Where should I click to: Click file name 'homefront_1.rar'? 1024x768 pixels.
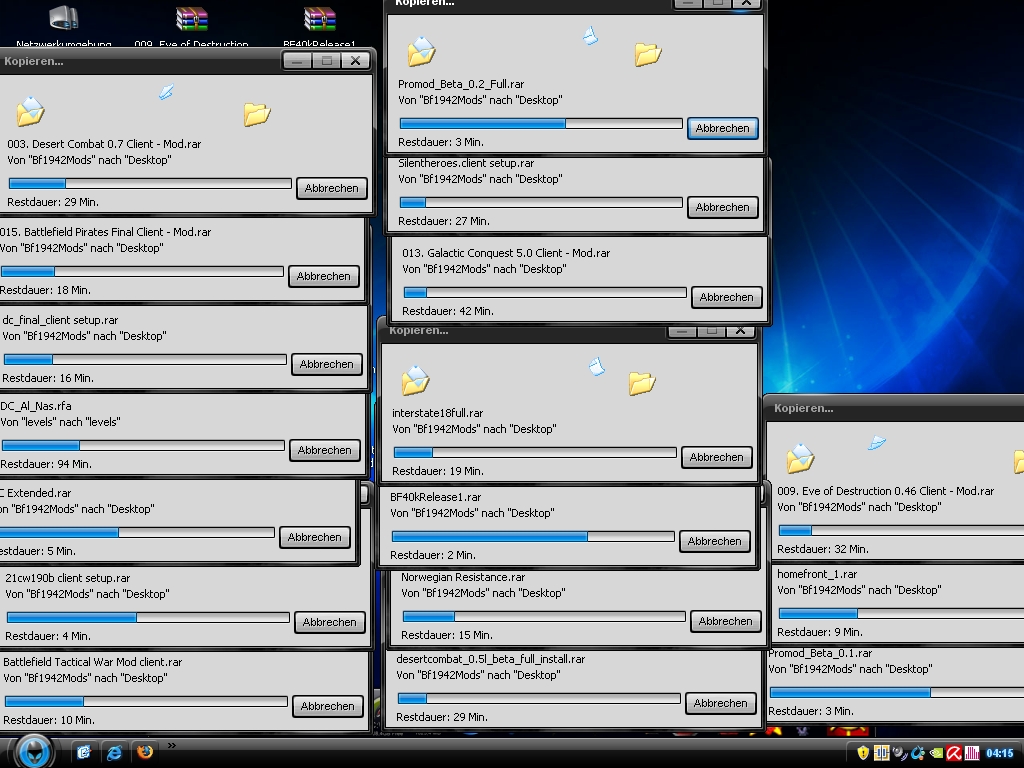(817, 574)
